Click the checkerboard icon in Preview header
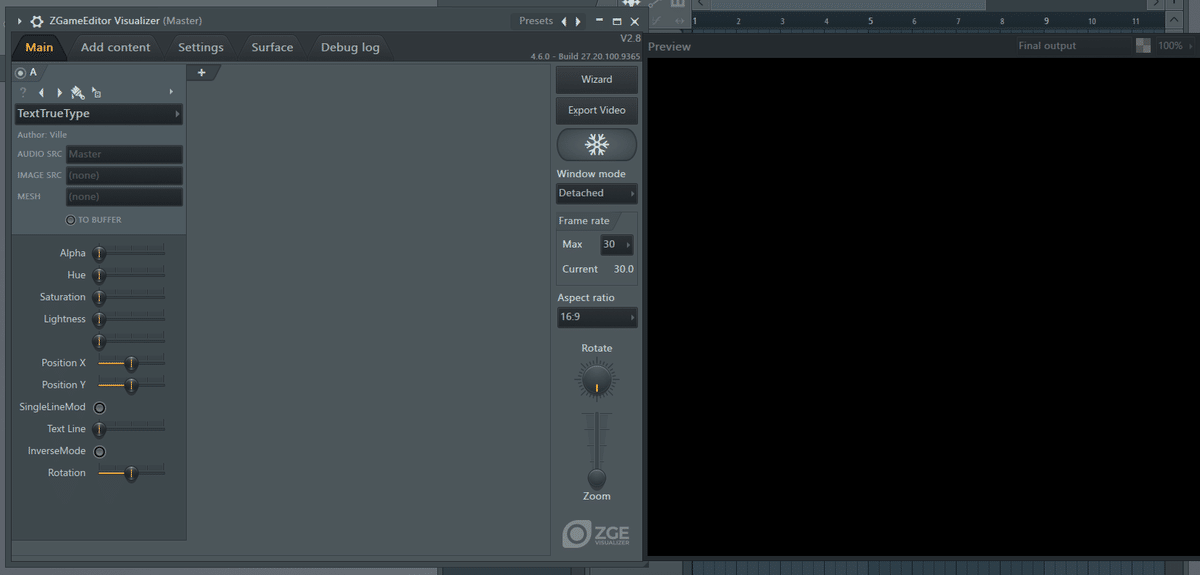Viewport: 1200px width, 575px height. (x=1143, y=46)
